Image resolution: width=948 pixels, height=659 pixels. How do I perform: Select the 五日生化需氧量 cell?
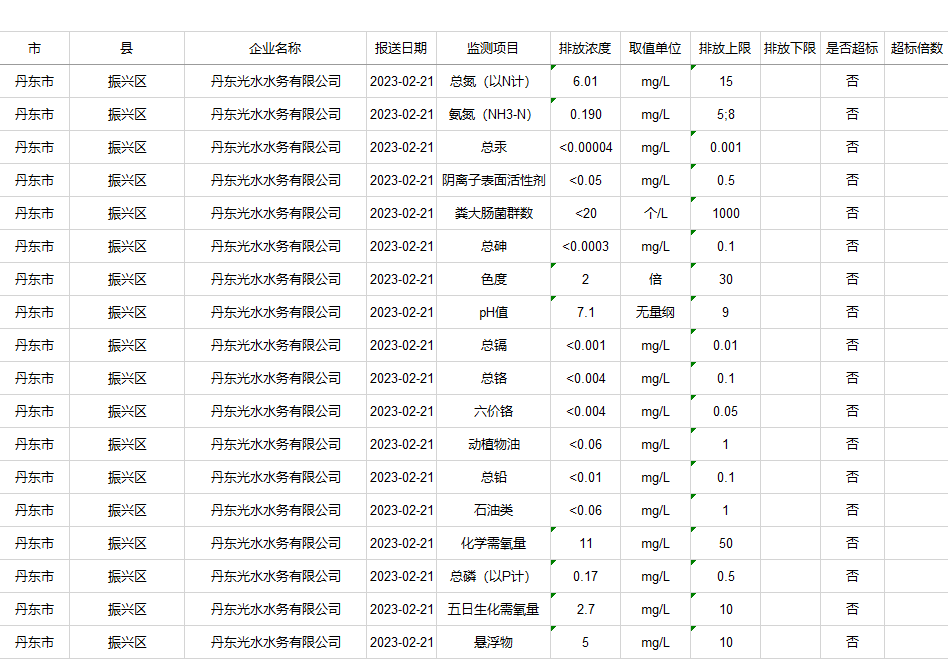pos(493,609)
